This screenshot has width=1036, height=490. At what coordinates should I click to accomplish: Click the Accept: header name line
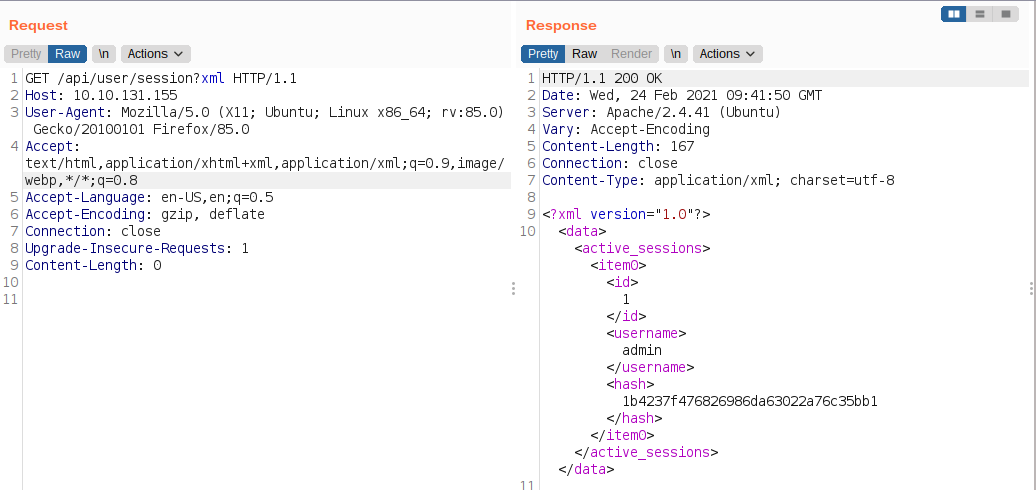52,147
